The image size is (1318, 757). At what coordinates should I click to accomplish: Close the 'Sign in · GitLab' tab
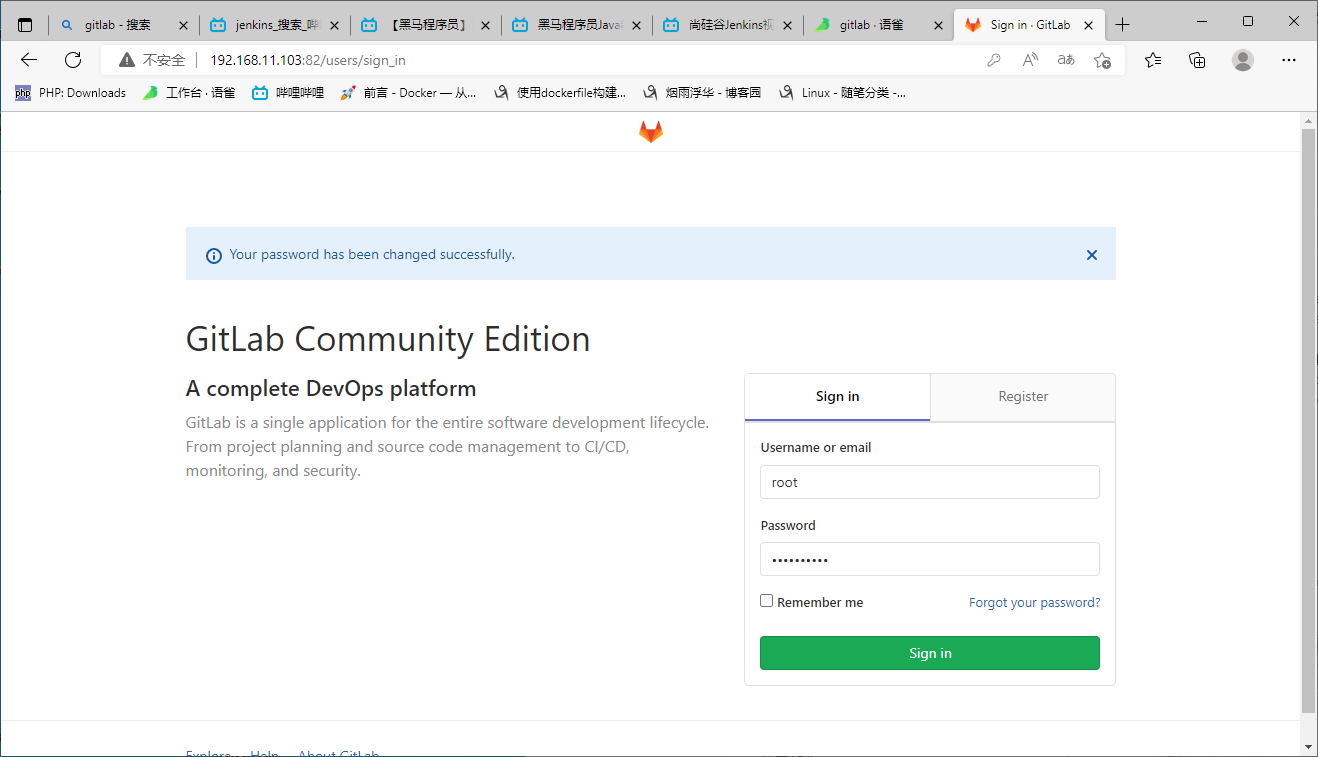(x=1088, y=25)
